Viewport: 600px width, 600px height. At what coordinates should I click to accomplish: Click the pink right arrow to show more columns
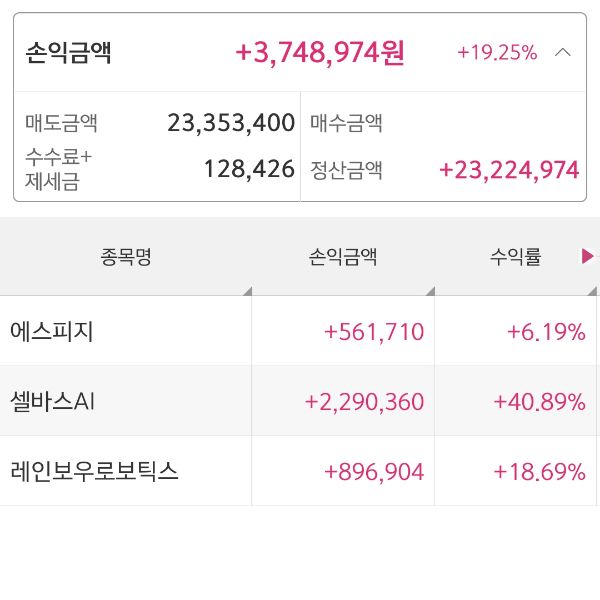point(588,257)
